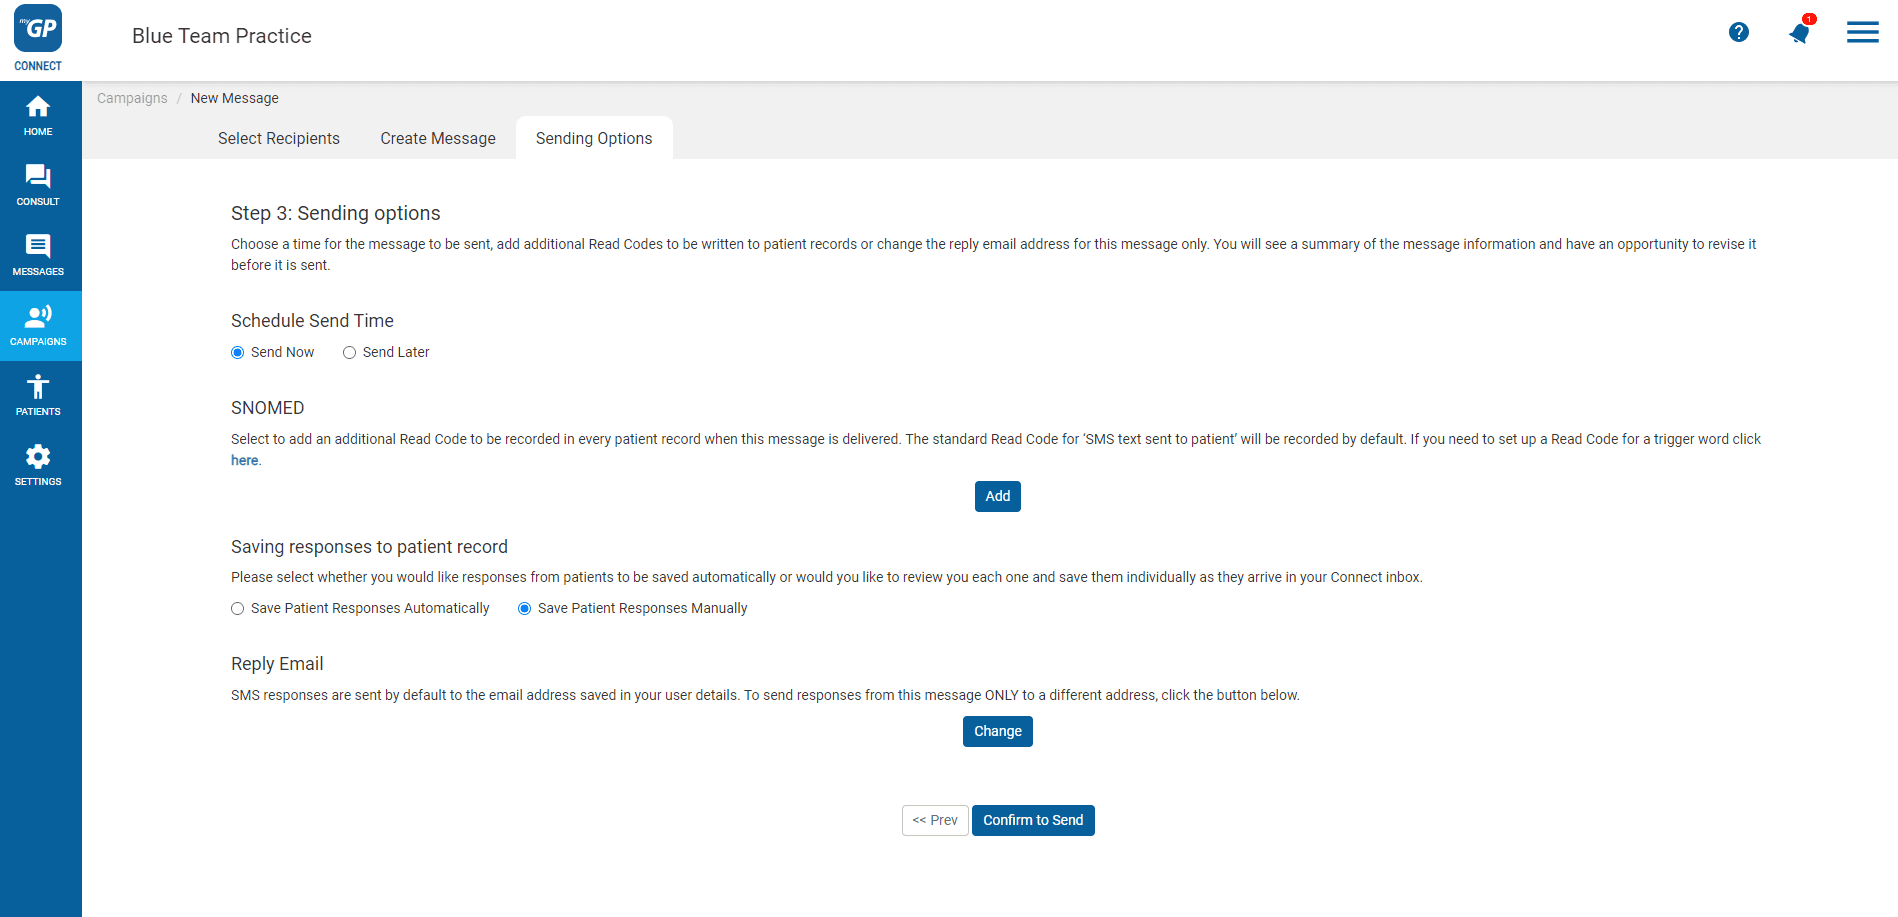Click the 'SNOMED' heading
This screenshot has width=1898, height=917.
tap(267, 408)
